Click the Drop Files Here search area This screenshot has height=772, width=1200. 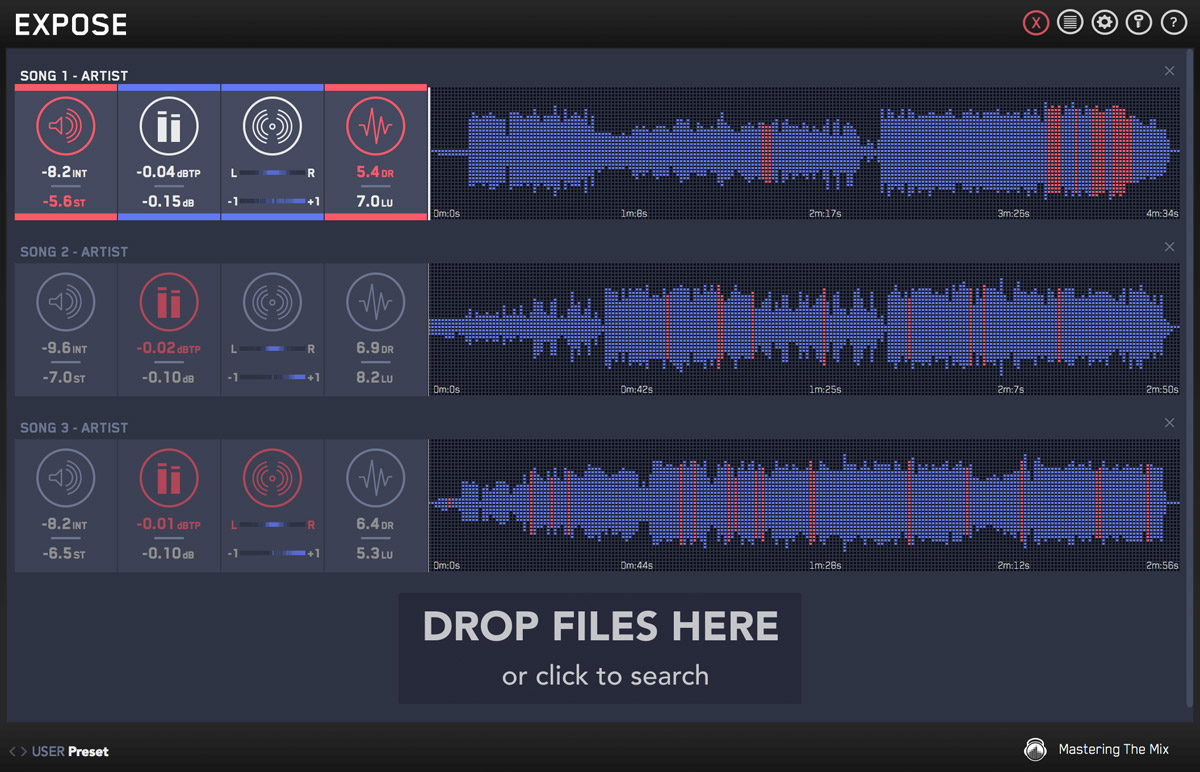click(600, 648)
